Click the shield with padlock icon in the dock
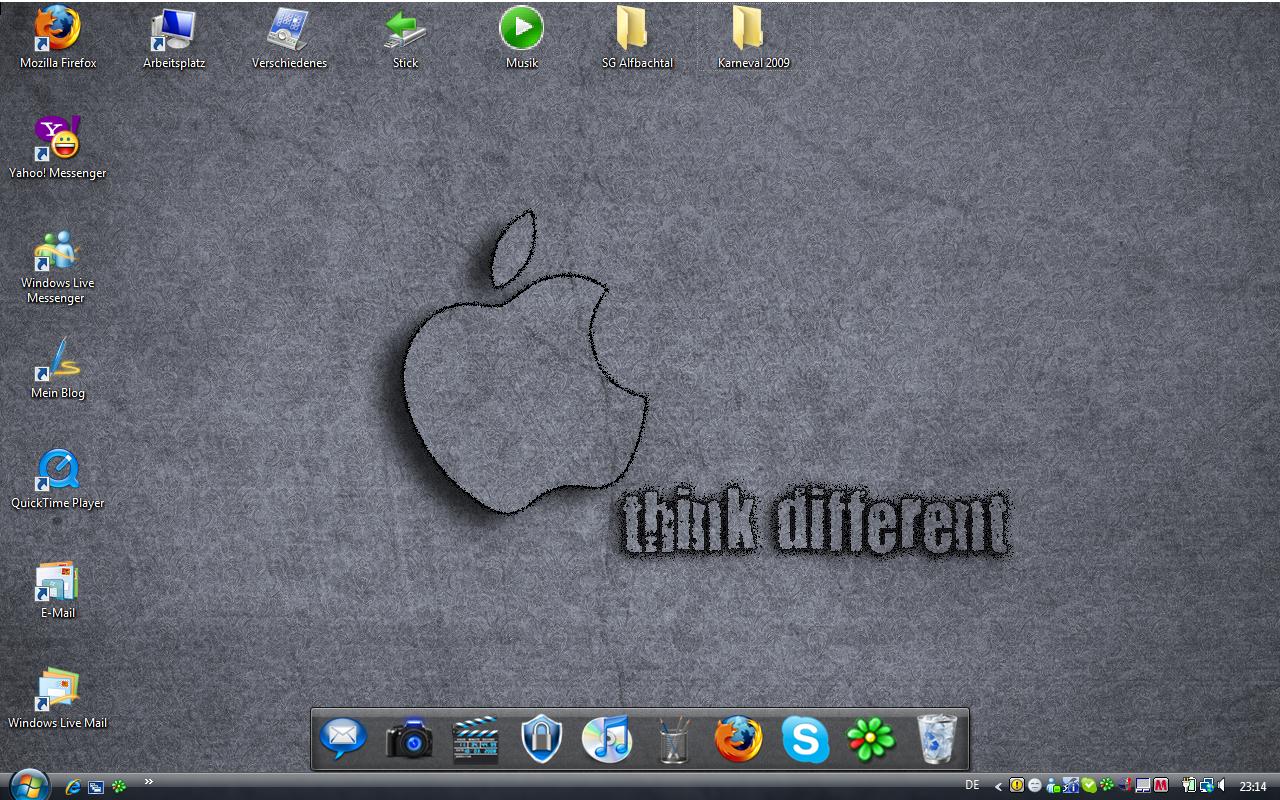Image resolution: width=1280 pixels, height=800 pixels. tap(541, 740)
